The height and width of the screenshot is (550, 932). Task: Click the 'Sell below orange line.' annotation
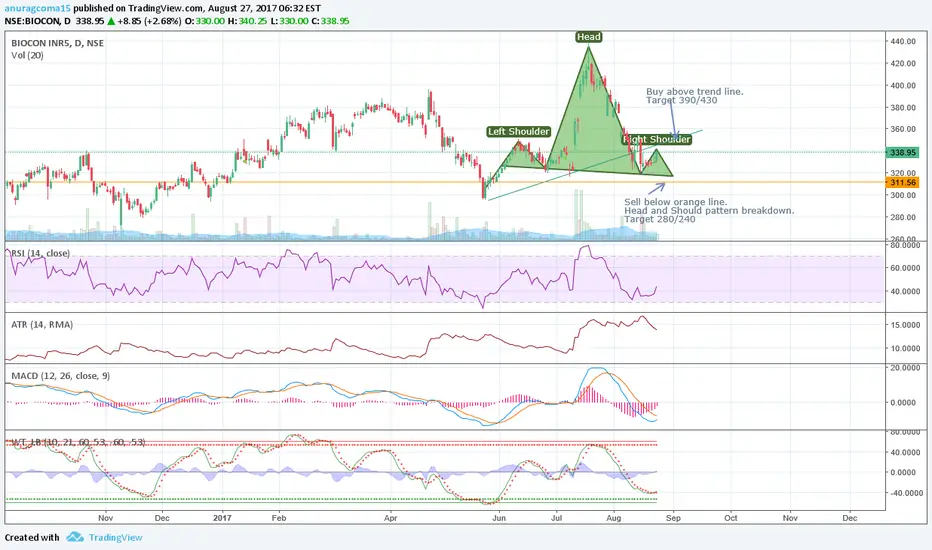pyautogui.click(x=675, y=202)
